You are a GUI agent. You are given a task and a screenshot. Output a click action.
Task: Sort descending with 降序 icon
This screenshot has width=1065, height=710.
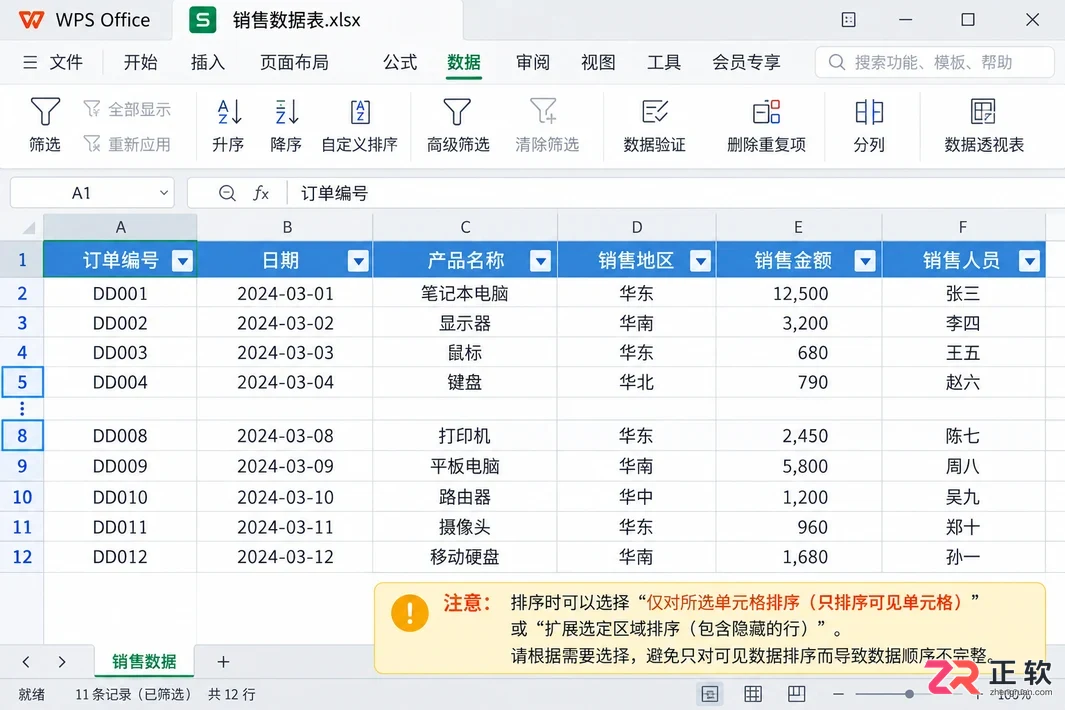pos(286,112)
